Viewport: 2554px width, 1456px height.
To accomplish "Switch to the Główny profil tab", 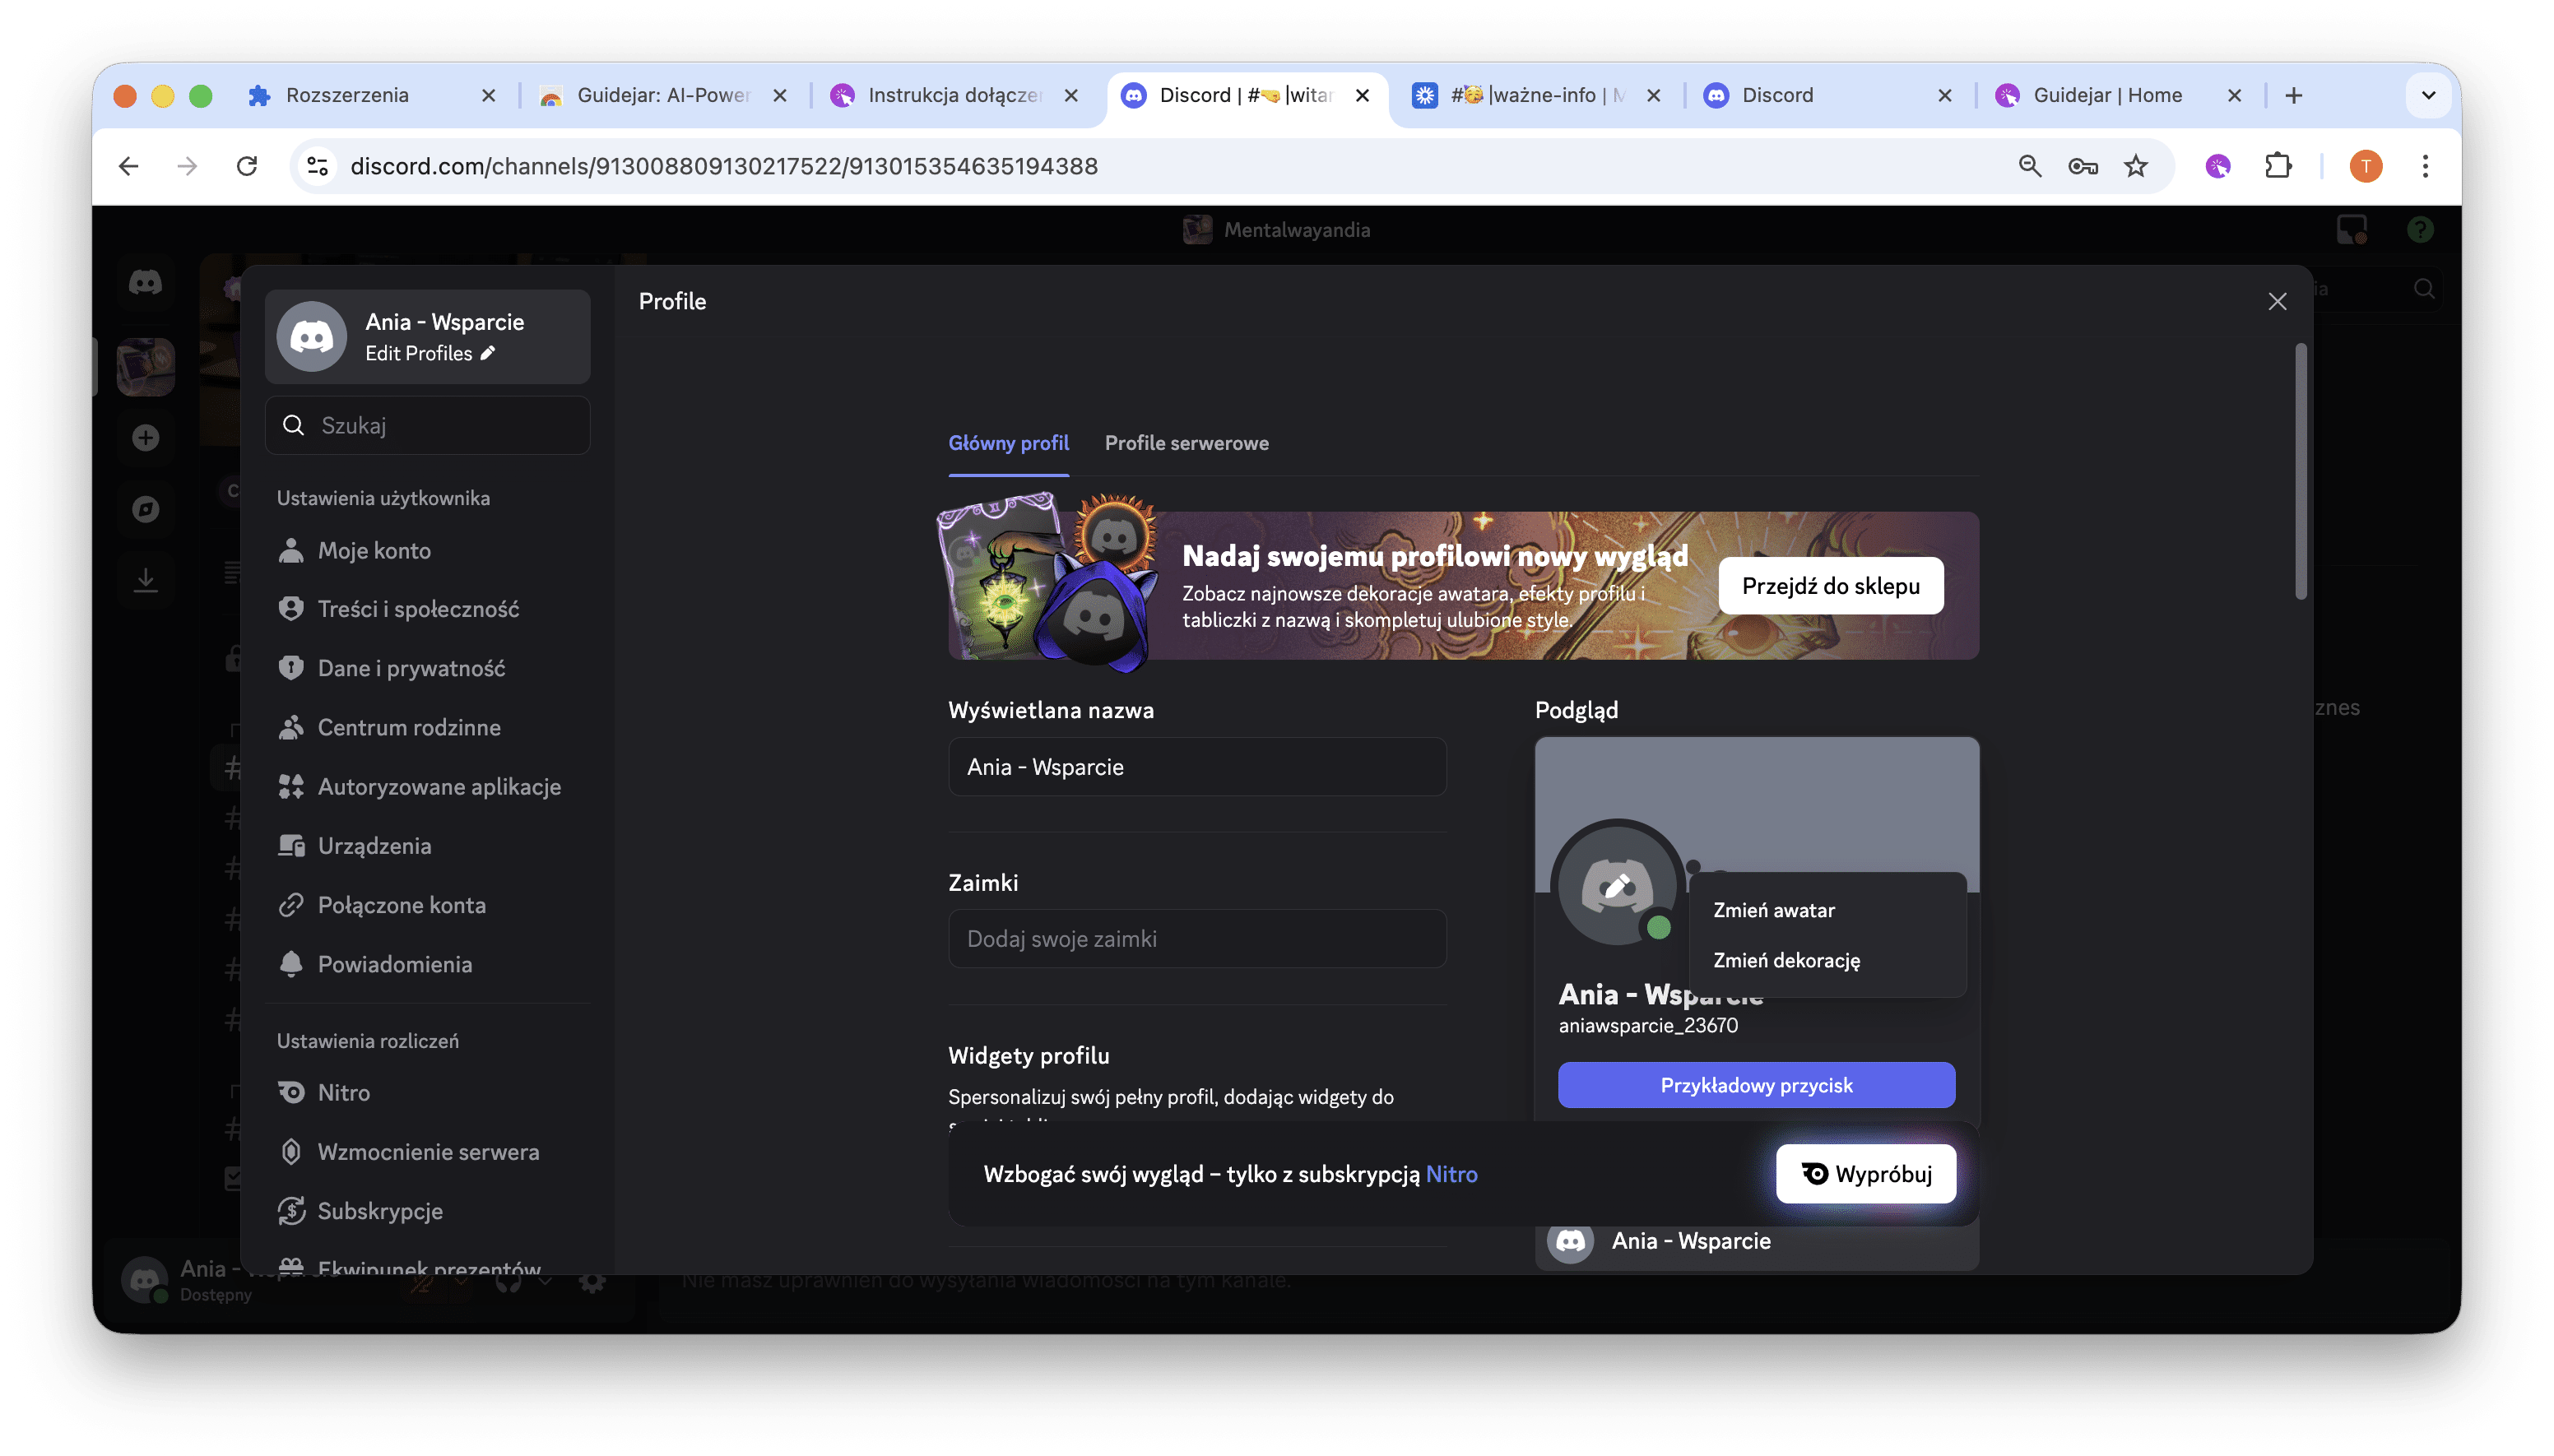I will point(1008,443).
